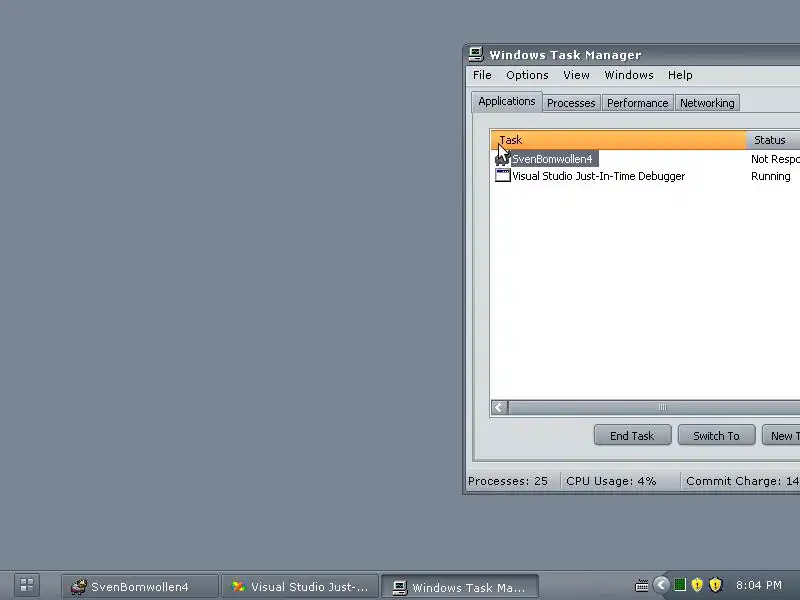Viewport: 800px width, 600px height.
Task: Switch to the Networking tab
Action: point(707,103)
